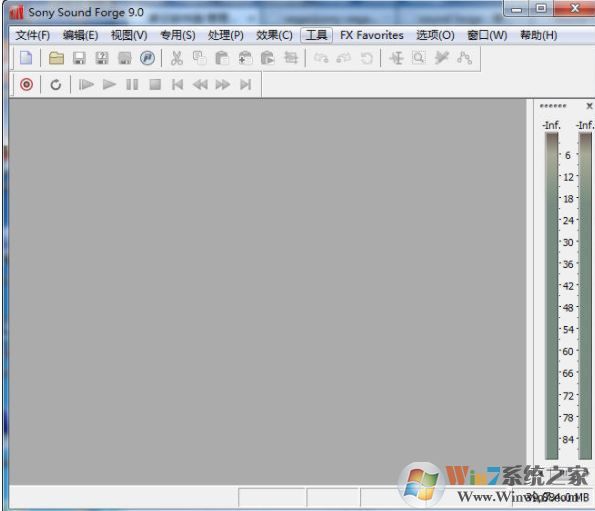The height and width of the screenshot is (511, 595).
Task: Create a new audio file
Action: pyautogui.click(x=26, y=58)
